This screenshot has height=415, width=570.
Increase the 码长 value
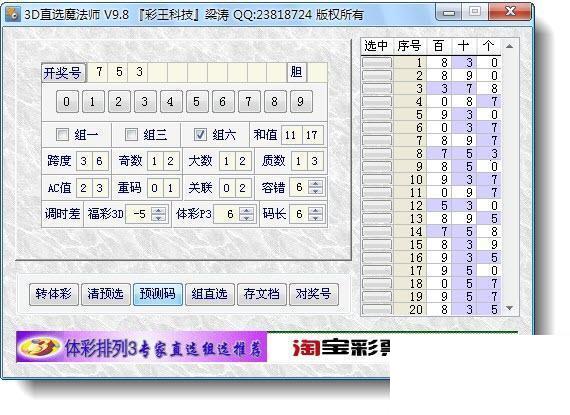[x=316, y=211]
